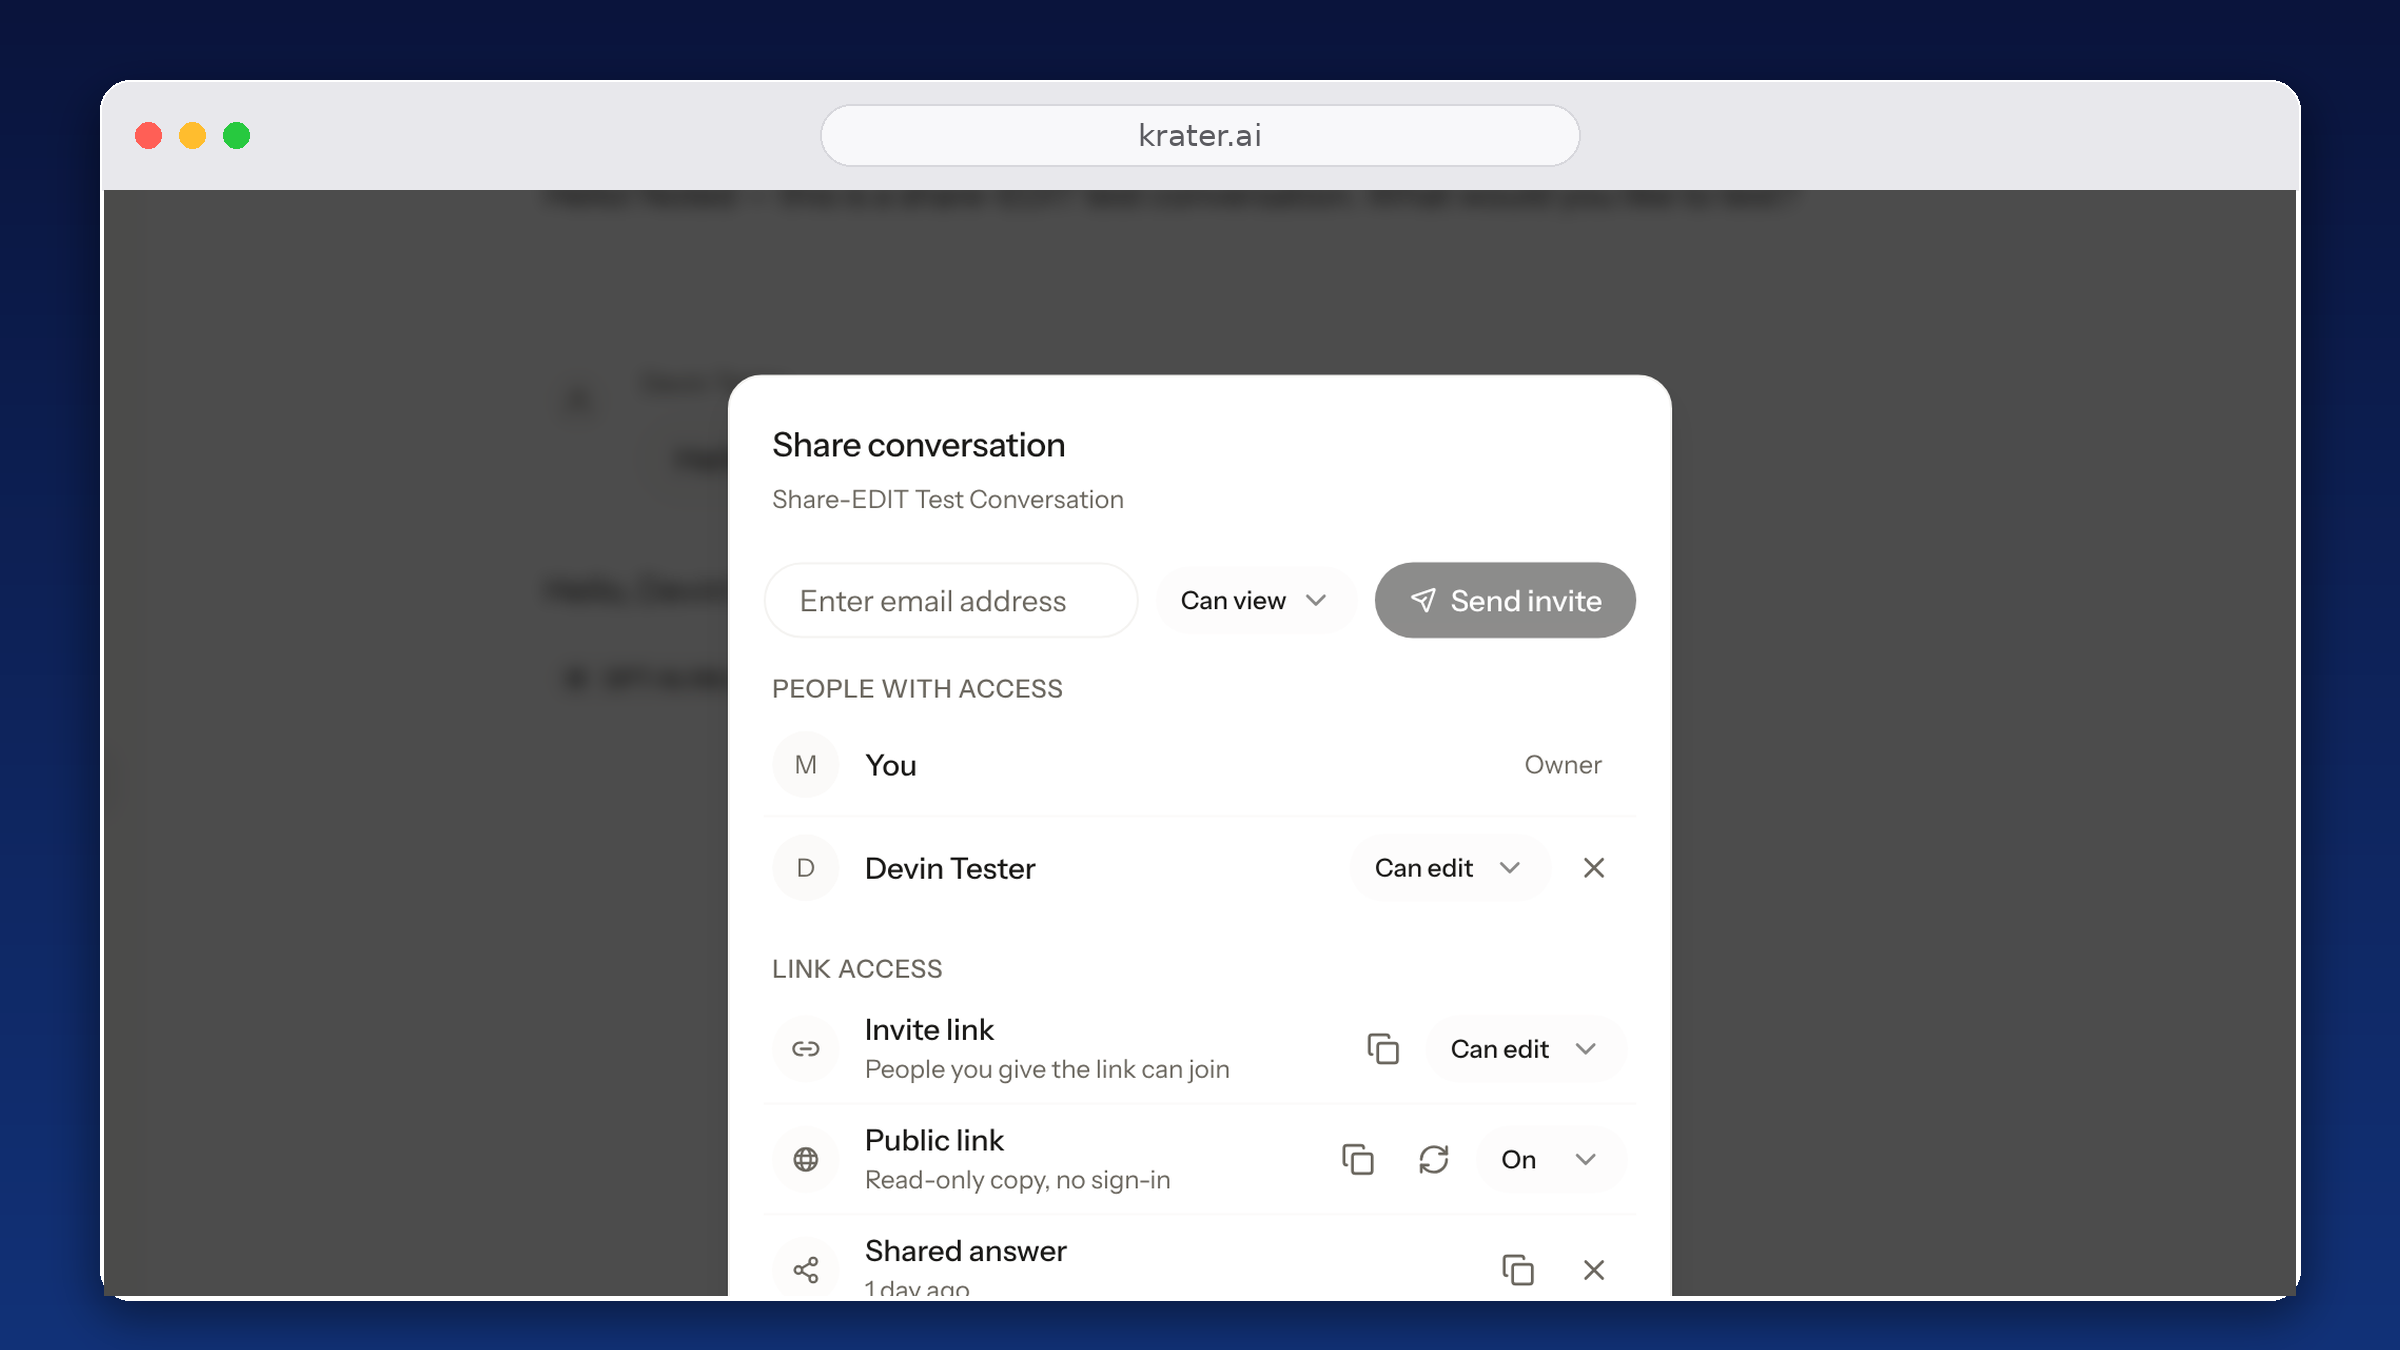Remove the Shared answer entry

1594,1269
